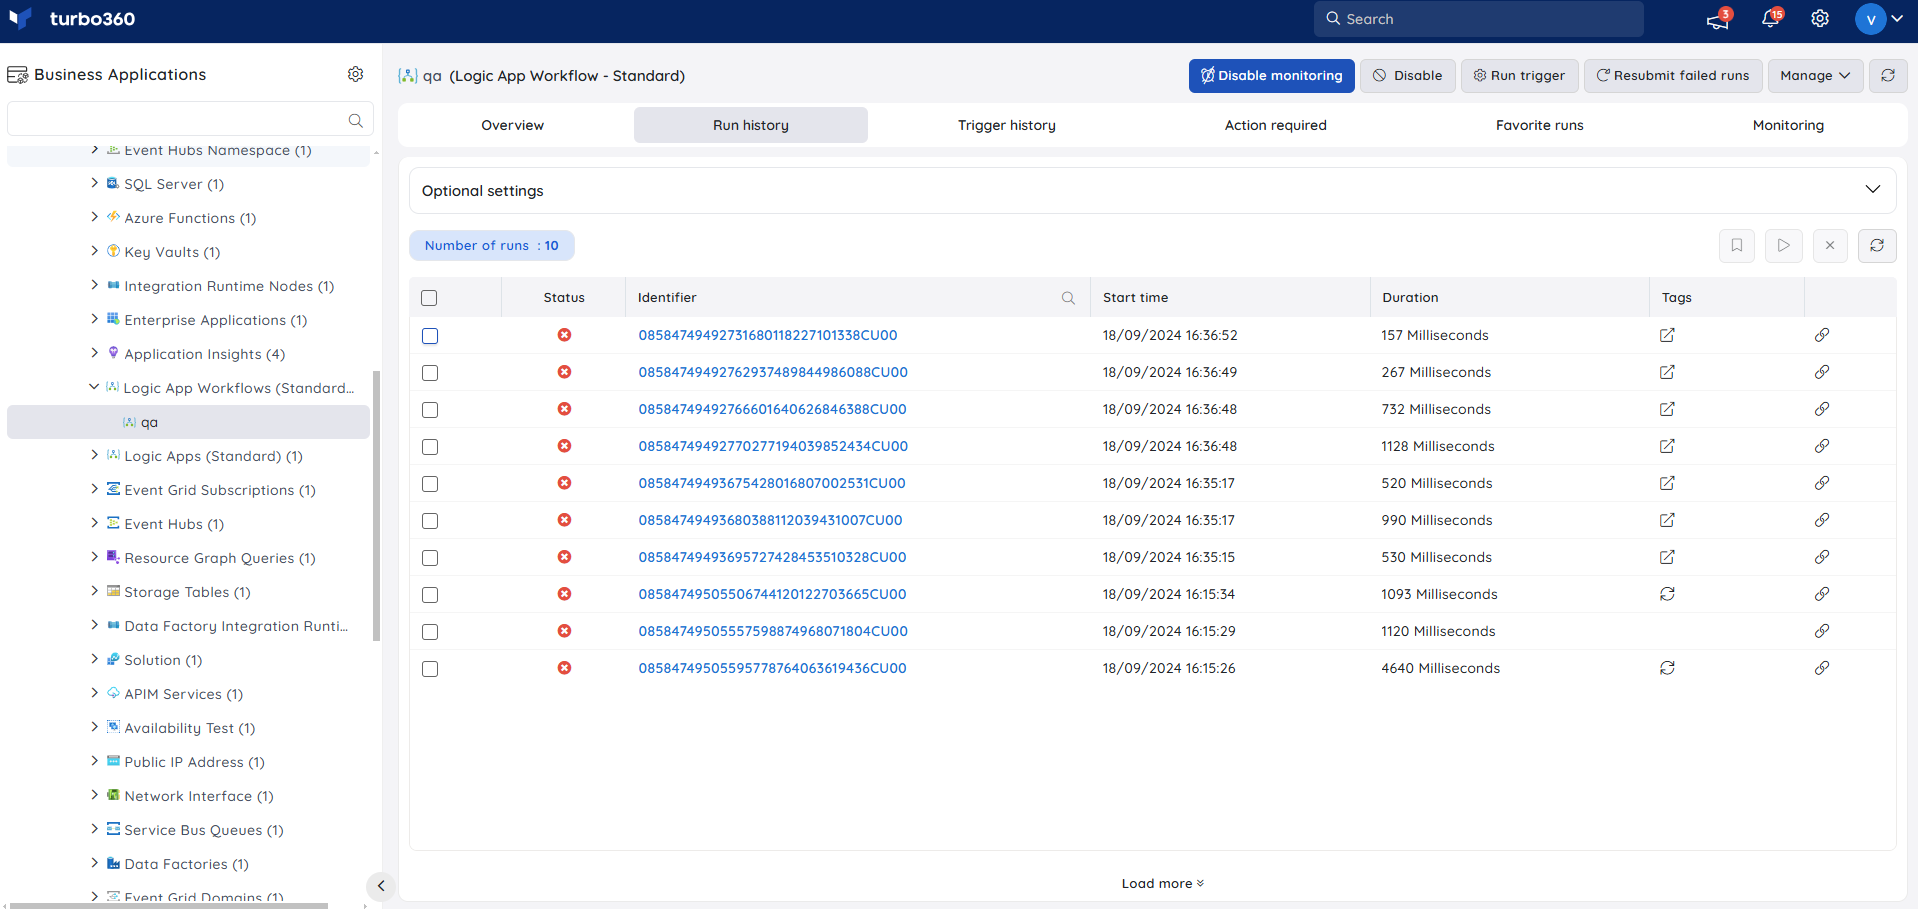
Task: Open the Manage dropdown
Action: 1815,75
